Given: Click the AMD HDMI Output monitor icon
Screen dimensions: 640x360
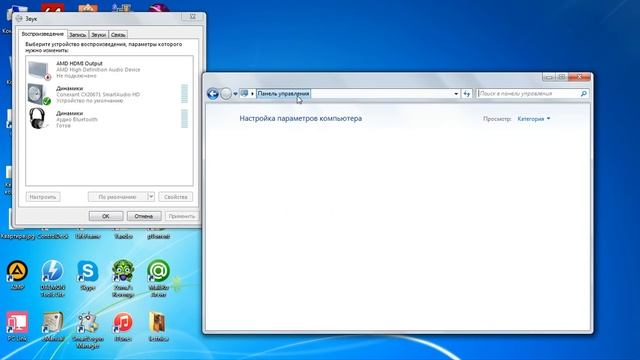Looking at the screenshot, I should pos(39,70).
